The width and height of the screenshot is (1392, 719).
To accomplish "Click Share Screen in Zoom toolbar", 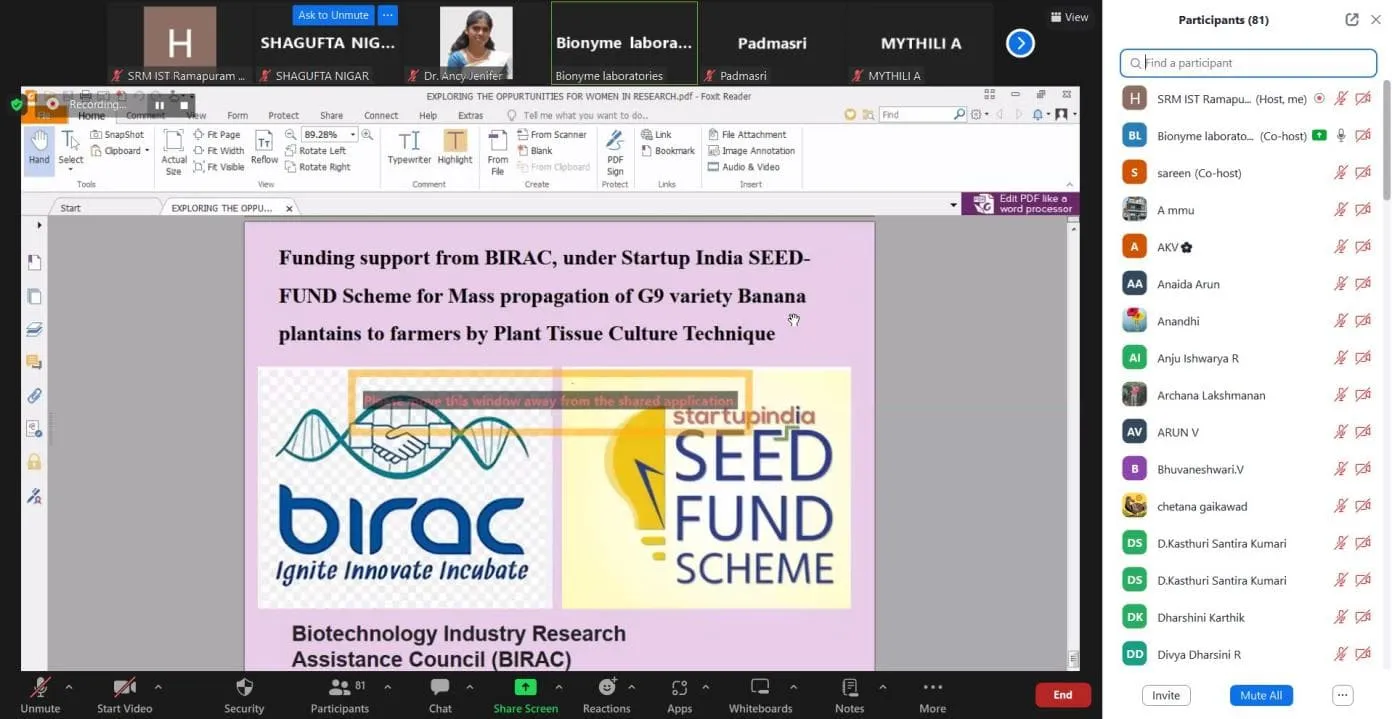I will coord(525,696).
